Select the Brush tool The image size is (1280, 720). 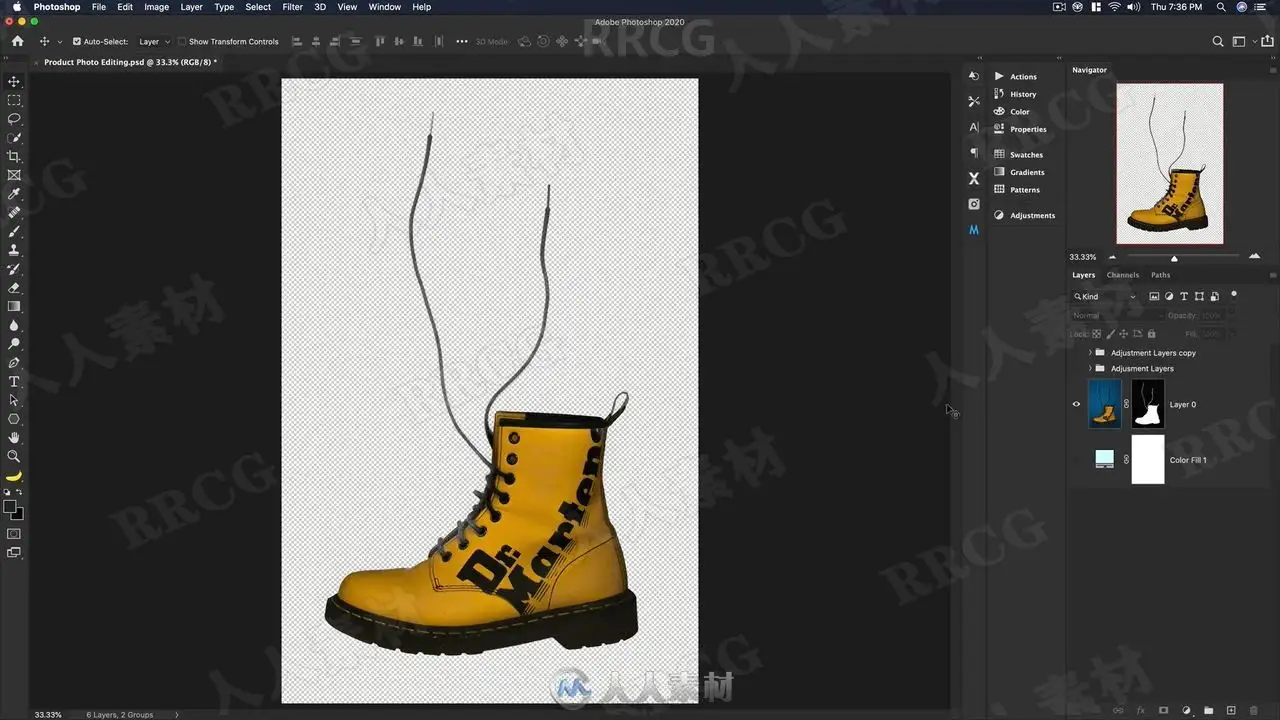pos(14,231)
